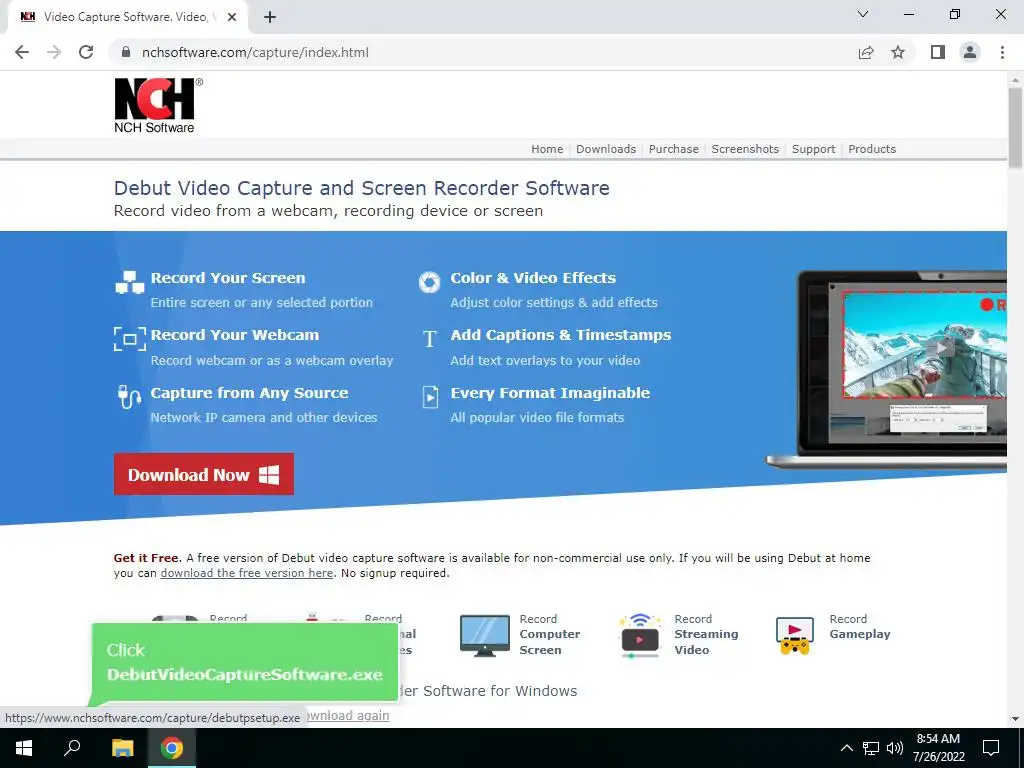Open the network tray icon
Viewport: 1024px width, 768px height.
point(871,748)
